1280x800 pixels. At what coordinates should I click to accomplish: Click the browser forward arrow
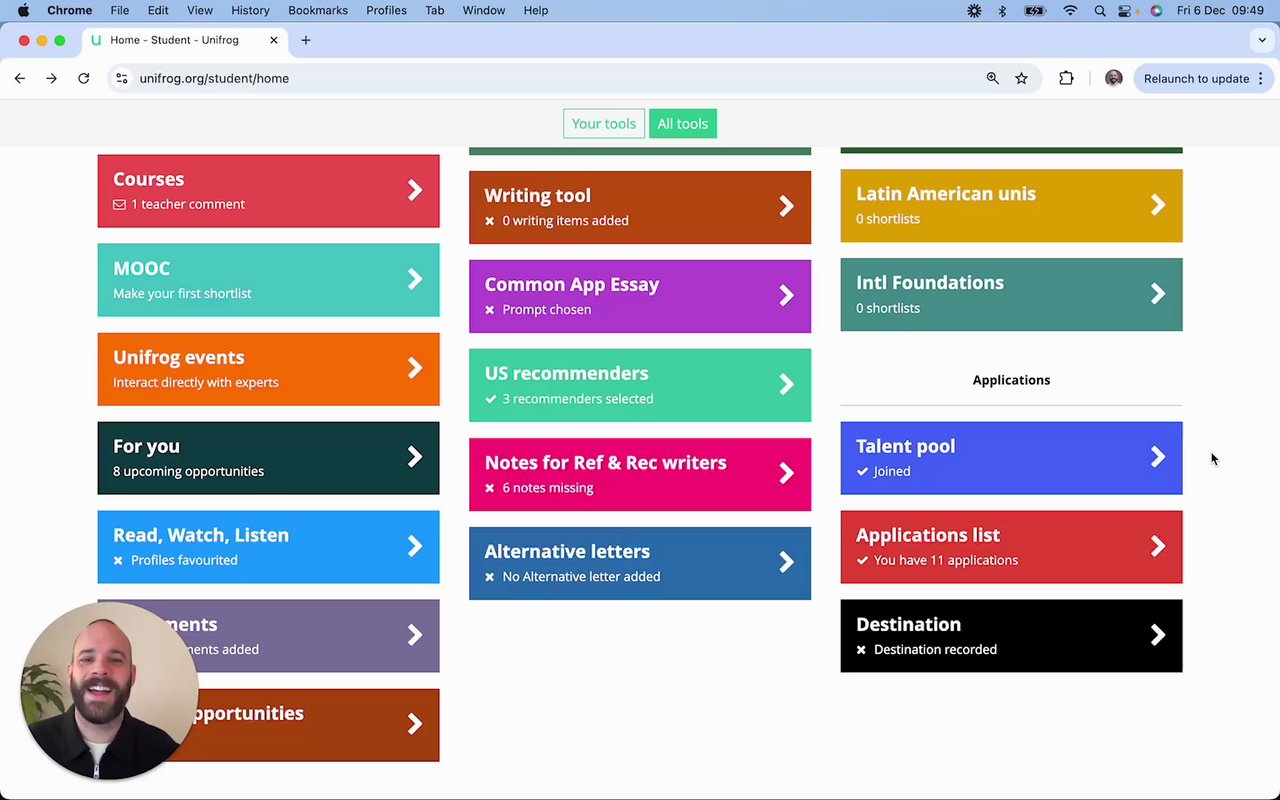(x=51, y=78)
